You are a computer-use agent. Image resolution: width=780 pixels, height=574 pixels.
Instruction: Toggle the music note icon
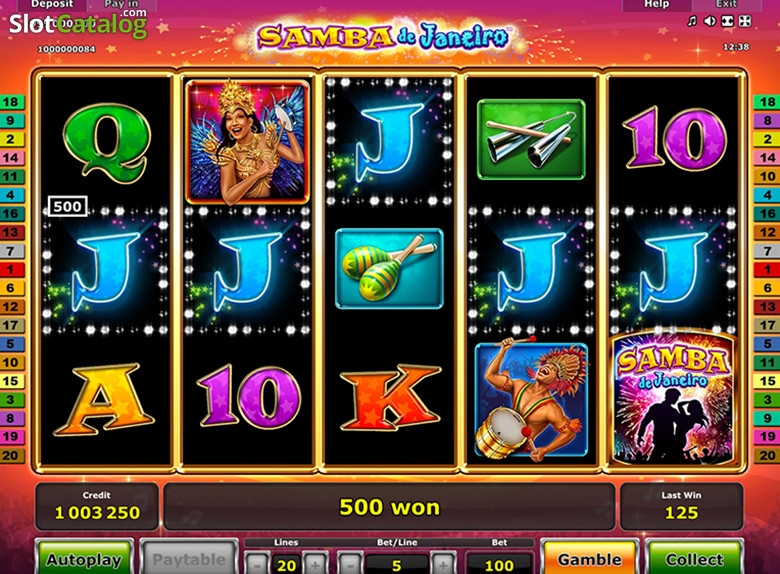tap(692, 21)
